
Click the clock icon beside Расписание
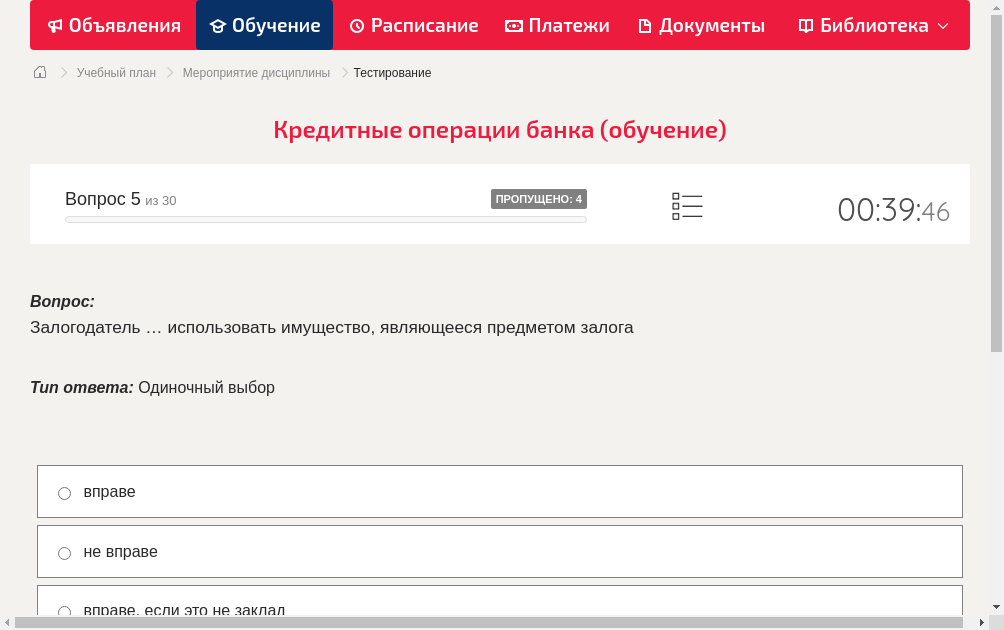(x=355, y=25)
